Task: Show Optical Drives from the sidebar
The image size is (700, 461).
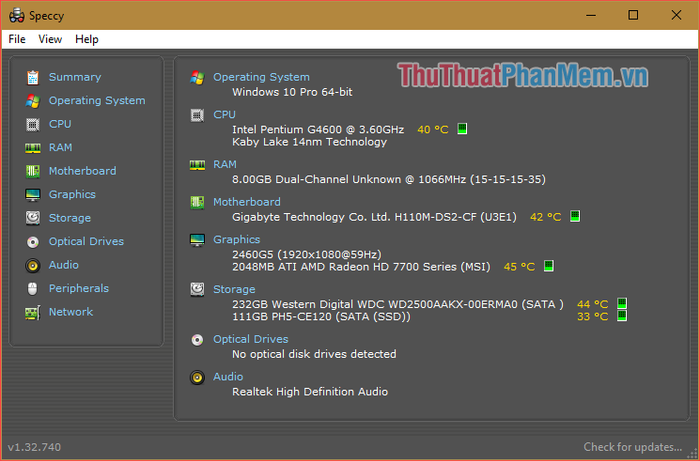Action: click(86, 241)
